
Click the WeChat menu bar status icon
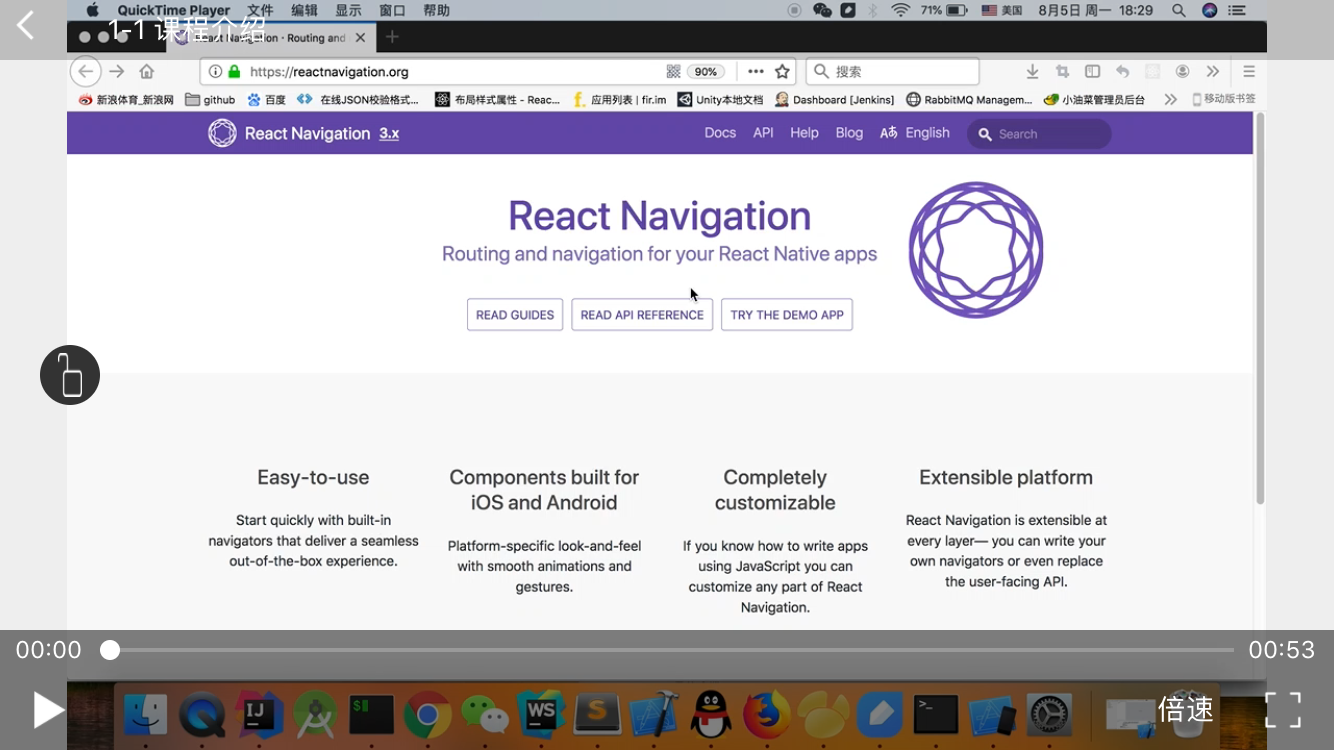click(822, 10)
